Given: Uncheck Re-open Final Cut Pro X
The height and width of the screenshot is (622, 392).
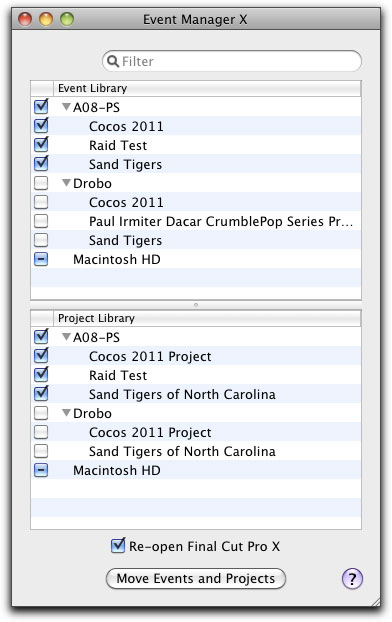Looking at the screenshot, I should coord(118,546).
